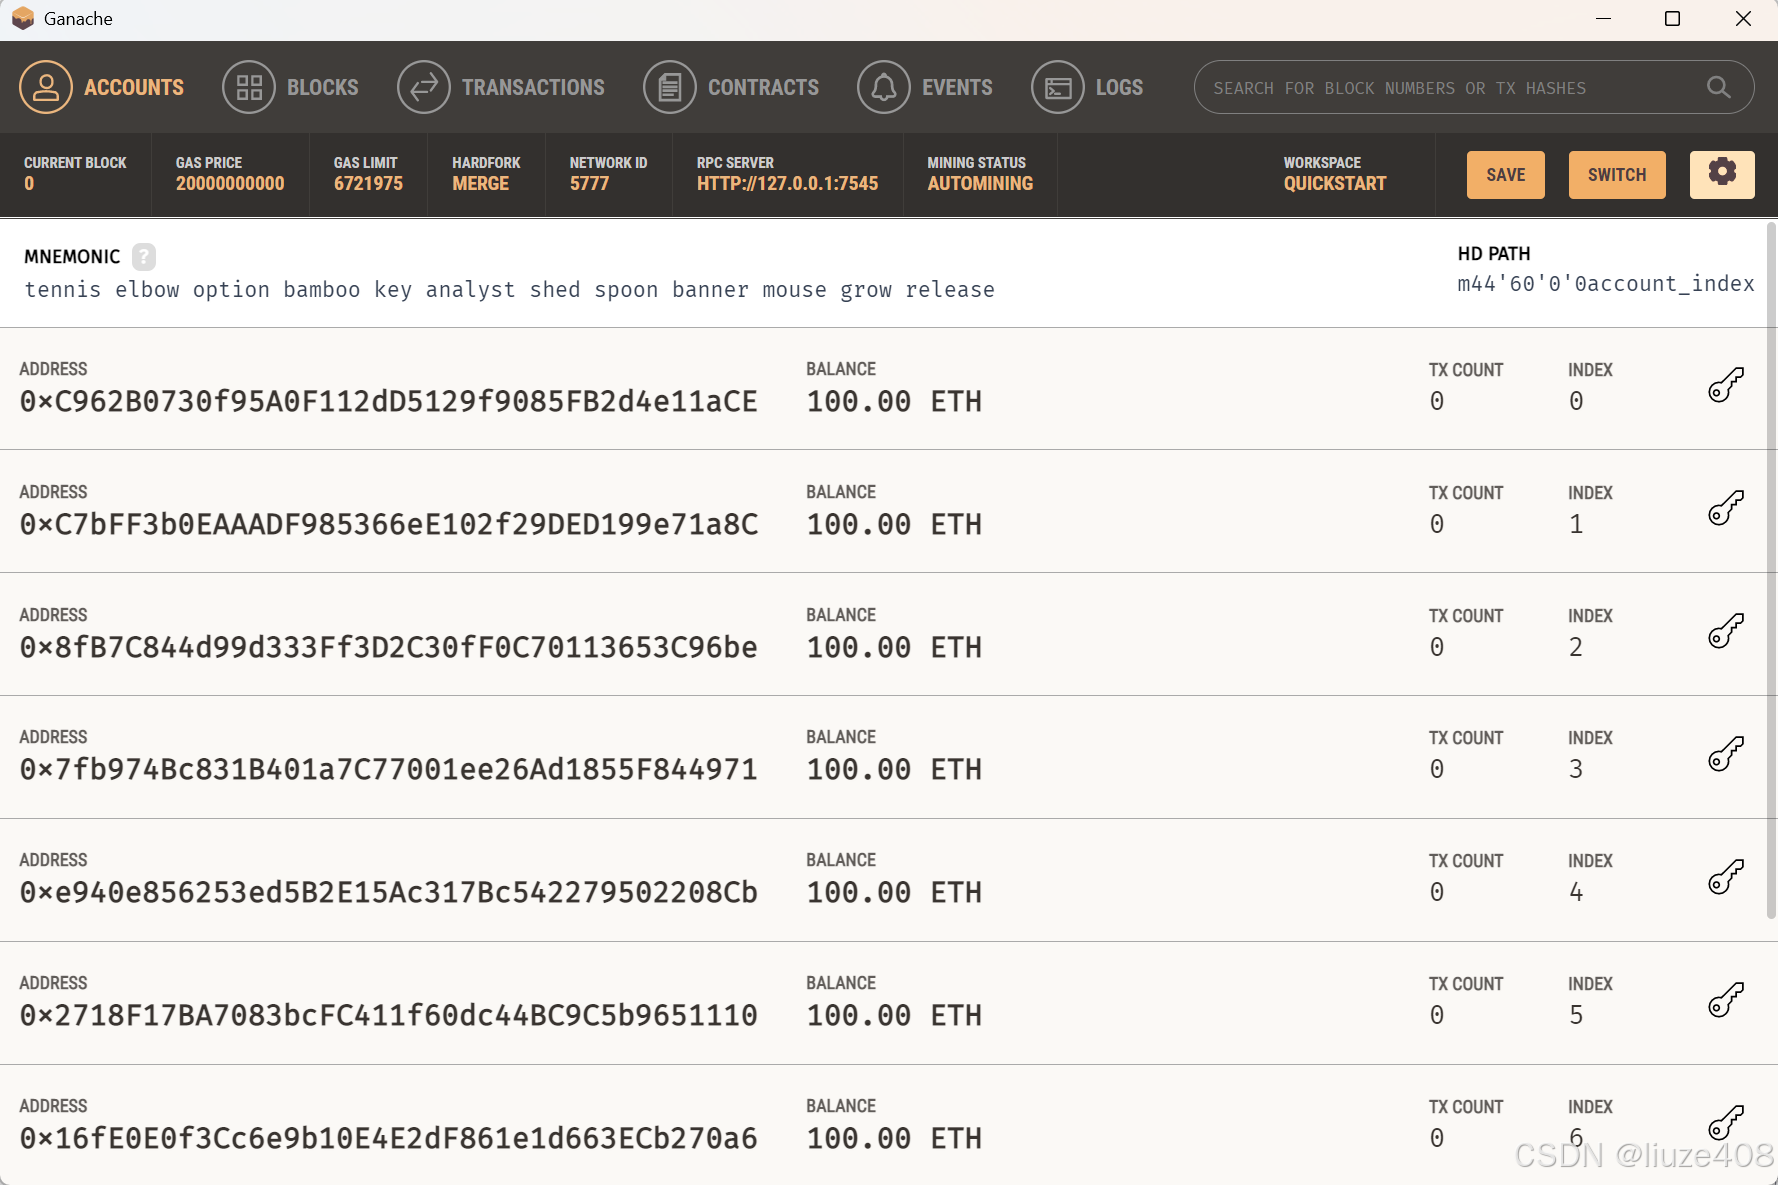Screen dimensions: 1778x1185
Task: Show key for index 5 account
Action: pyautogui.click(x=1725, y=1000)
